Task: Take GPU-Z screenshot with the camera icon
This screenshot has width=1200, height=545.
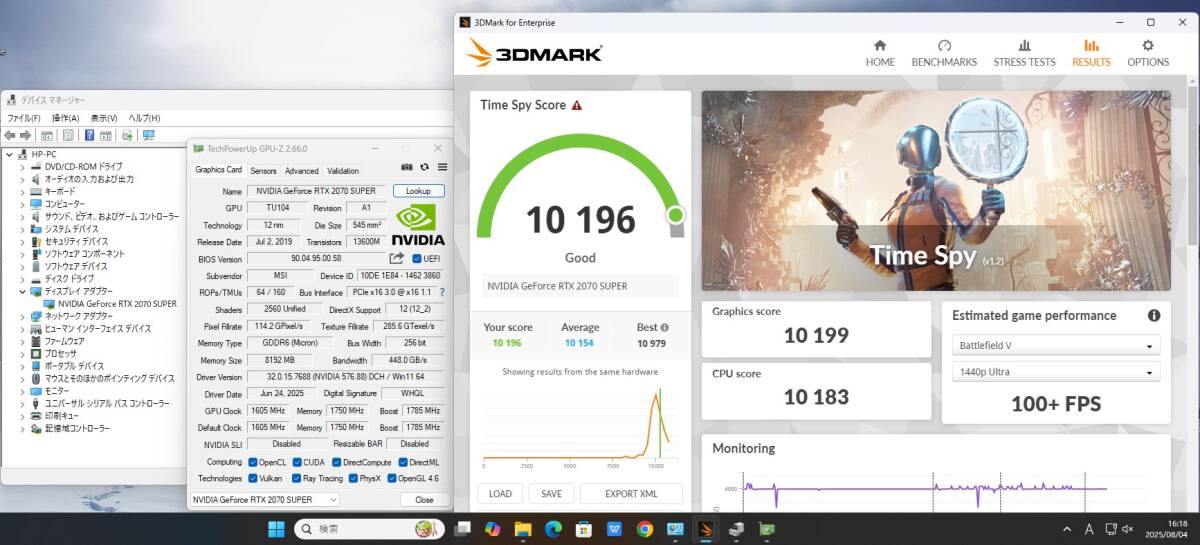Action: tap(407, 168)
